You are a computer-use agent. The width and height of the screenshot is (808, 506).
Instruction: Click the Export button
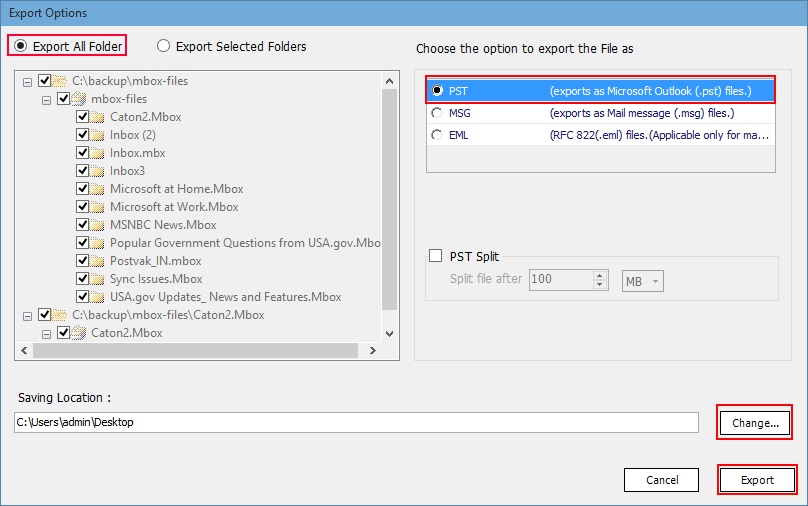coord(757,480)
